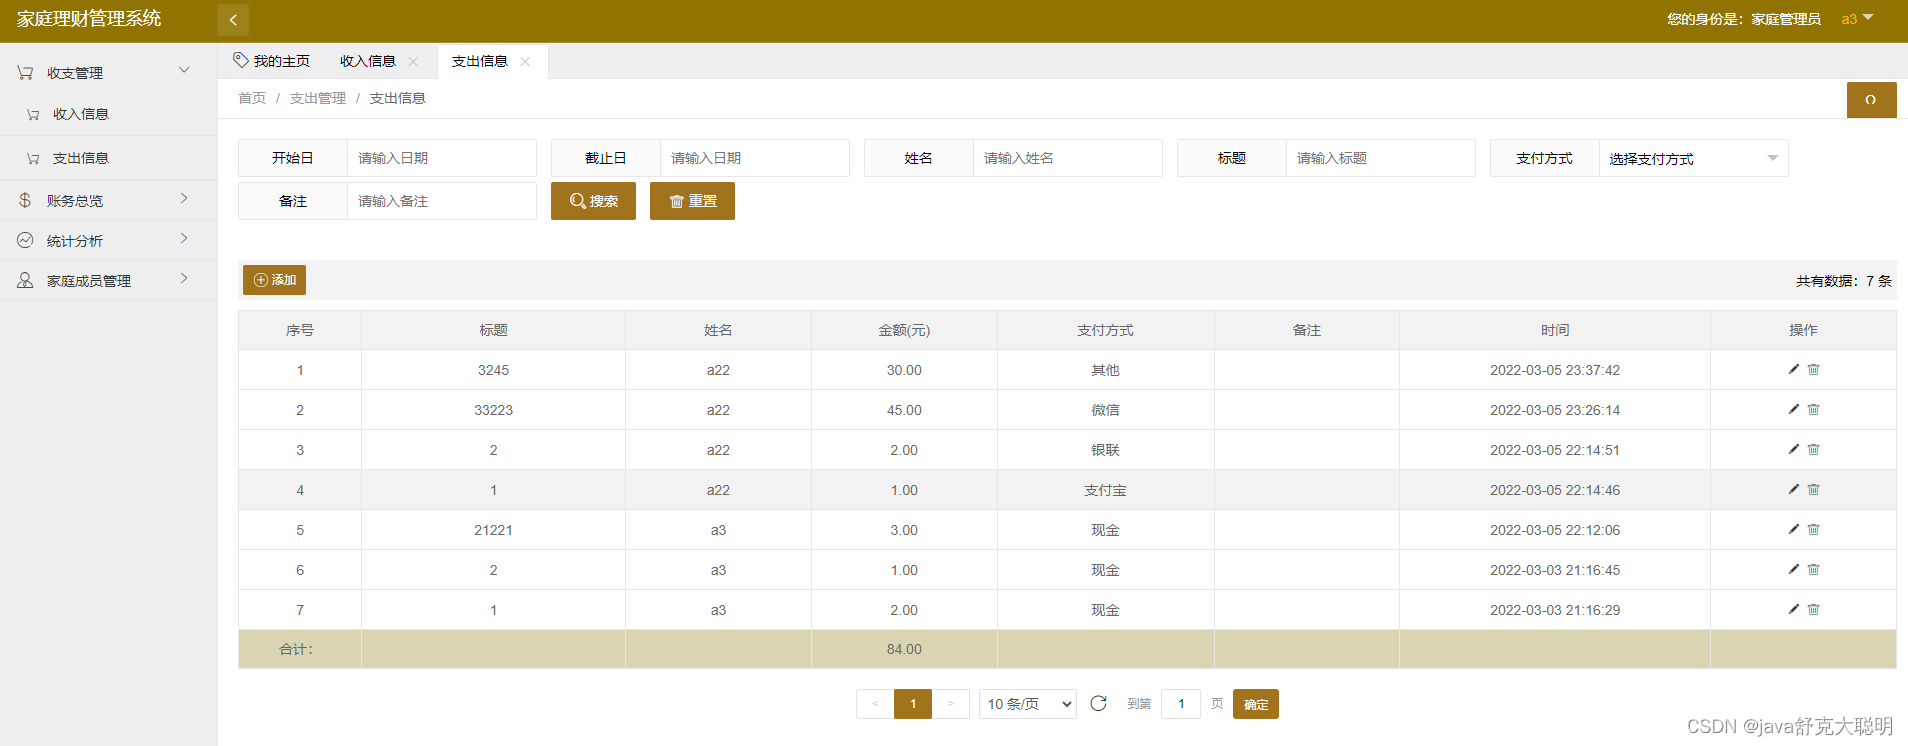Switch to the 收入信息 tab
The image size is (1908, 746).
pyautogui.click(x=368, y=61)
